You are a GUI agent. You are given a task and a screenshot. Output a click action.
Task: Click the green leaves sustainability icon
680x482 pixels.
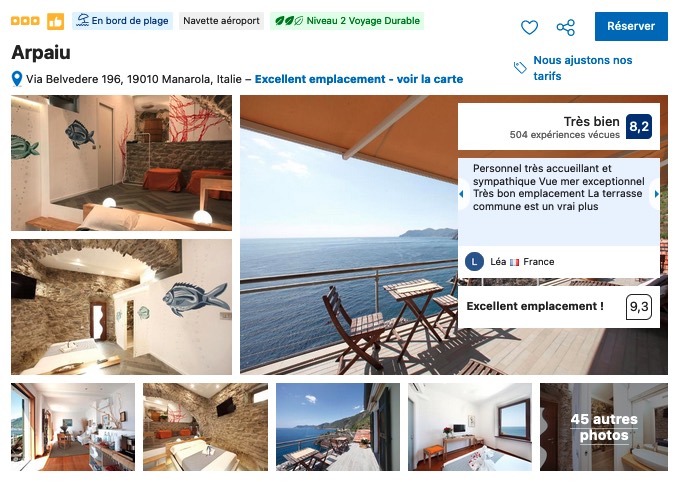[289, 20]
